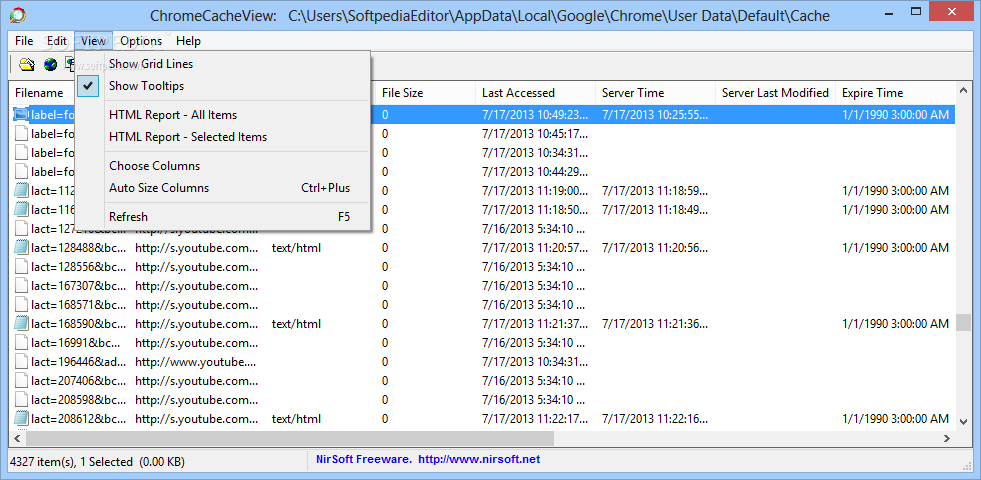Click icon of selected label=fo row

(x=21, y=115)
